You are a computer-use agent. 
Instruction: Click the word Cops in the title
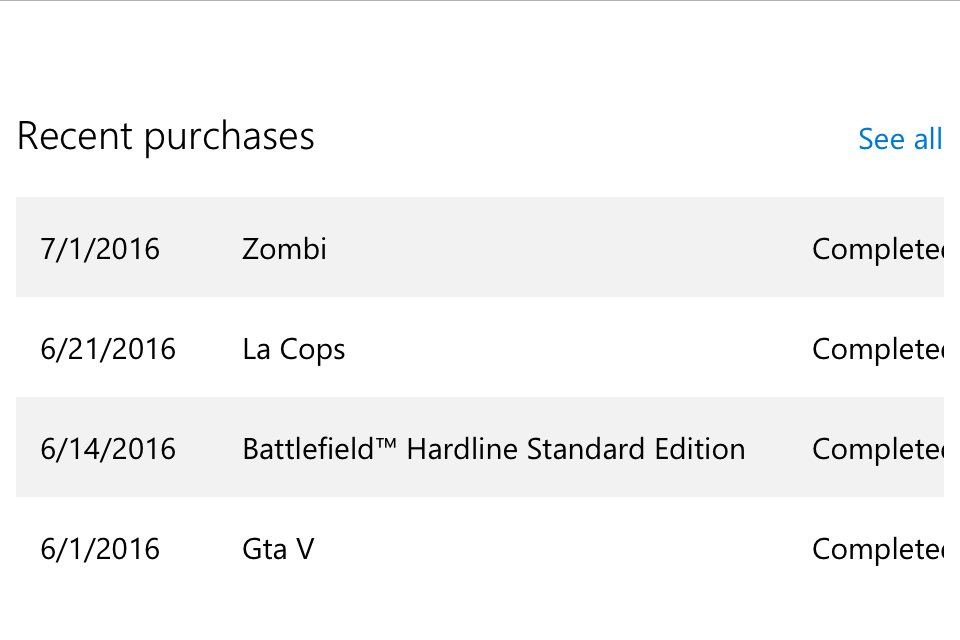click(312, 350)
